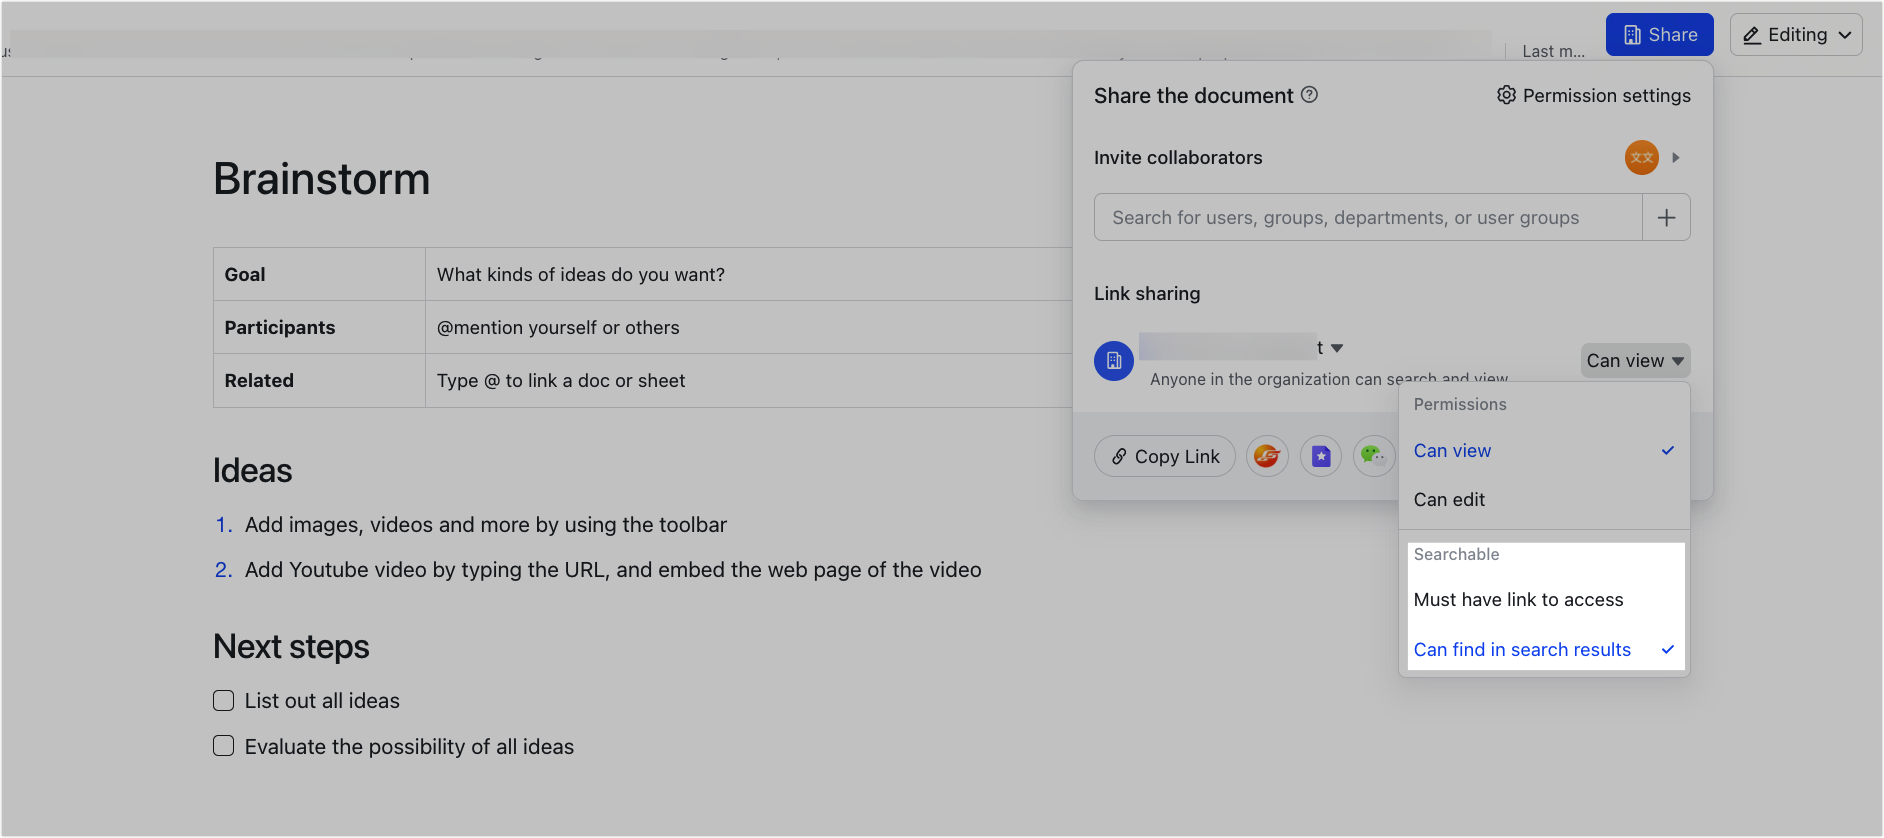
Task: Click the WeChat share icon
Action: (1374, 456)
